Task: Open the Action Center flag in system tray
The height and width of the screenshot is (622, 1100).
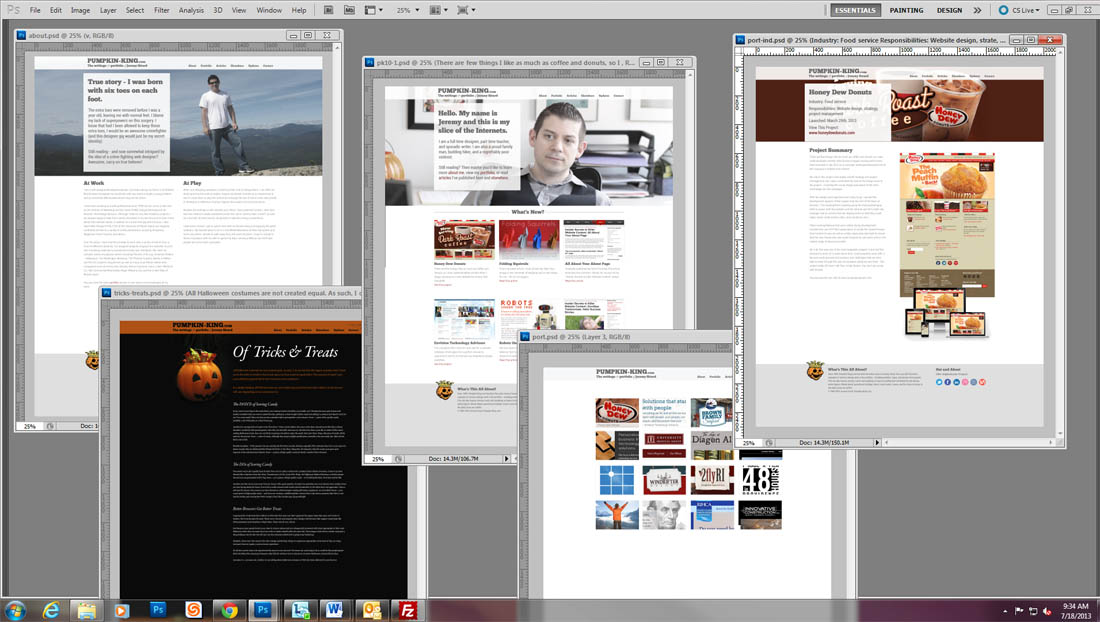Action: [x=1019, y=611]
